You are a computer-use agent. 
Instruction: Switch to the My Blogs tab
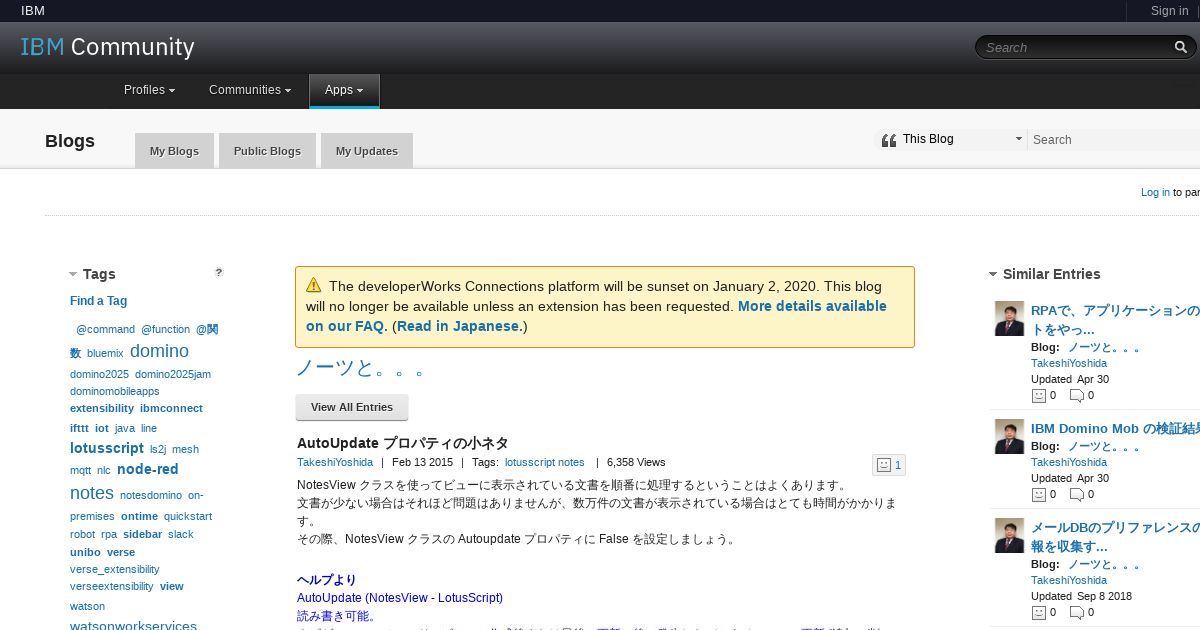(174, 151)
